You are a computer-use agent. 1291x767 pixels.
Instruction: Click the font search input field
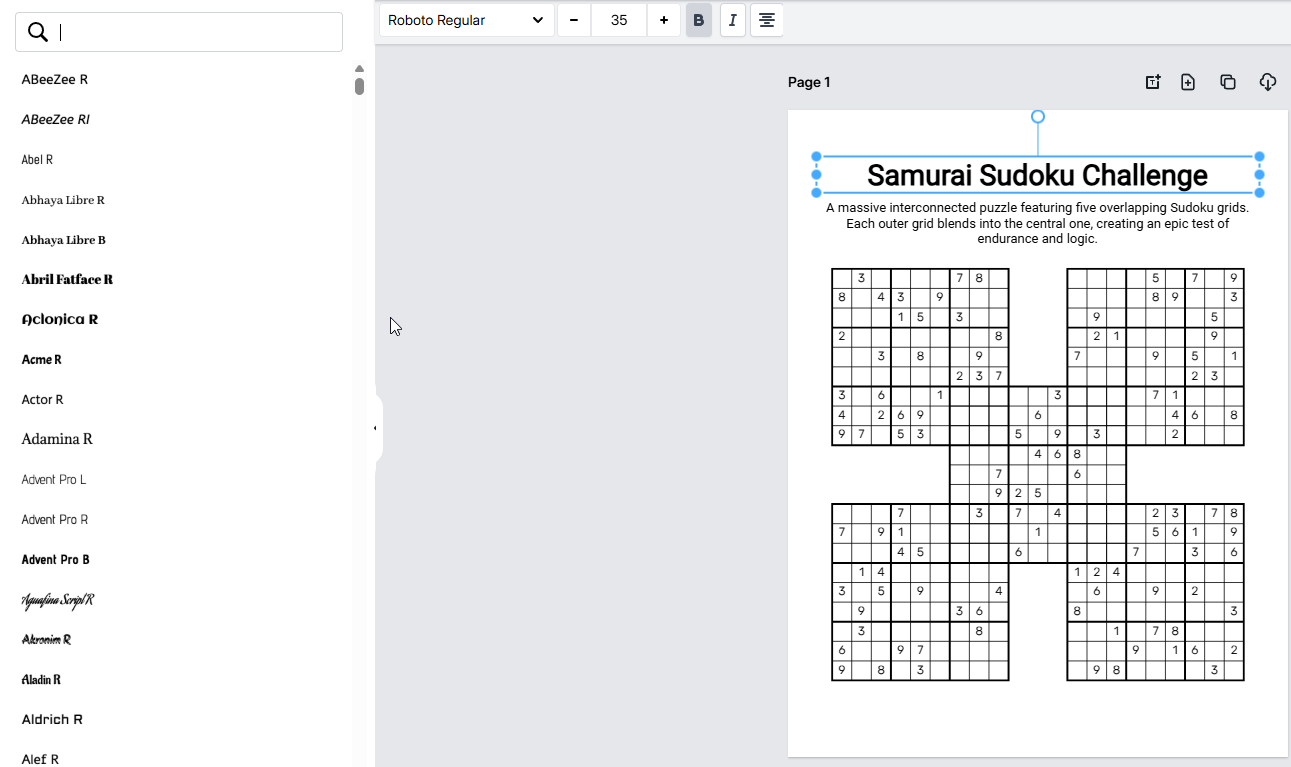tap(195, 32)
